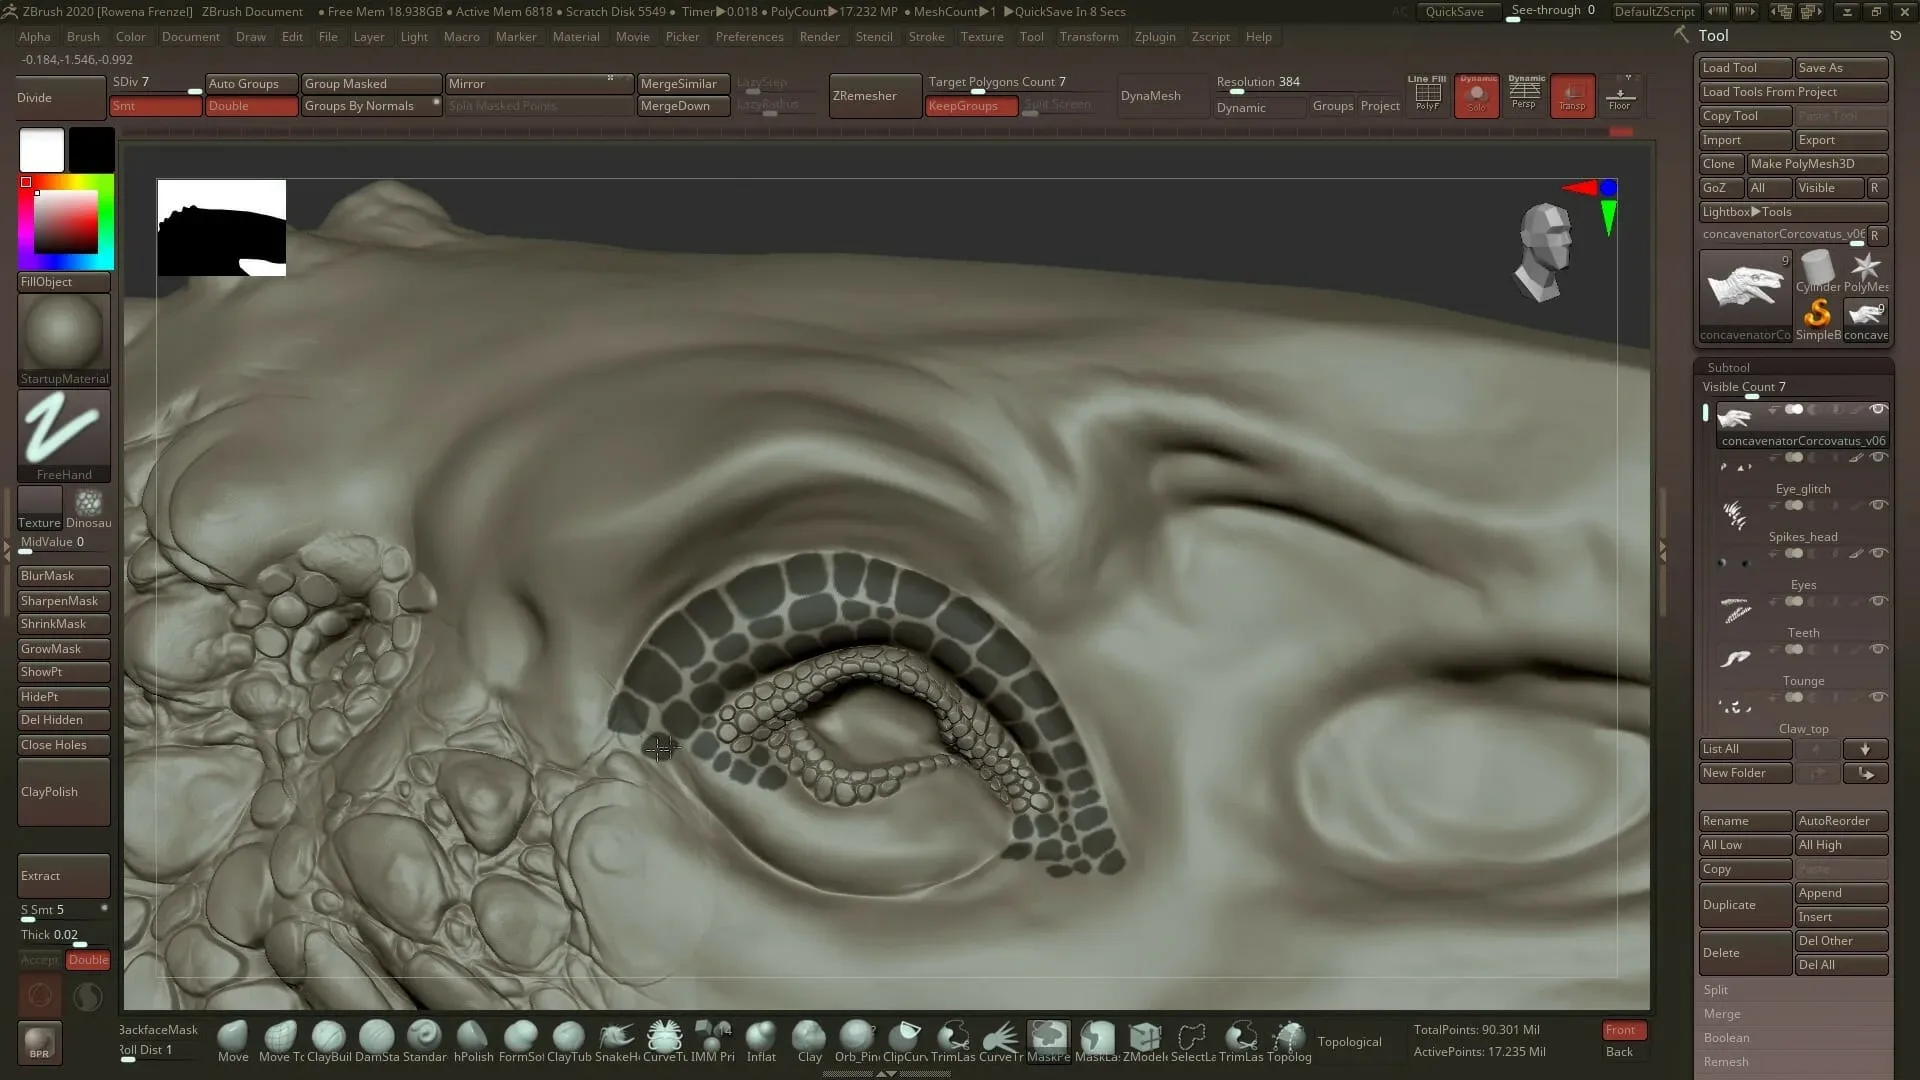Pick a color in the color picker gradient
Viewport: 1920px width, 1080px height.
click(x=65, y=220)
